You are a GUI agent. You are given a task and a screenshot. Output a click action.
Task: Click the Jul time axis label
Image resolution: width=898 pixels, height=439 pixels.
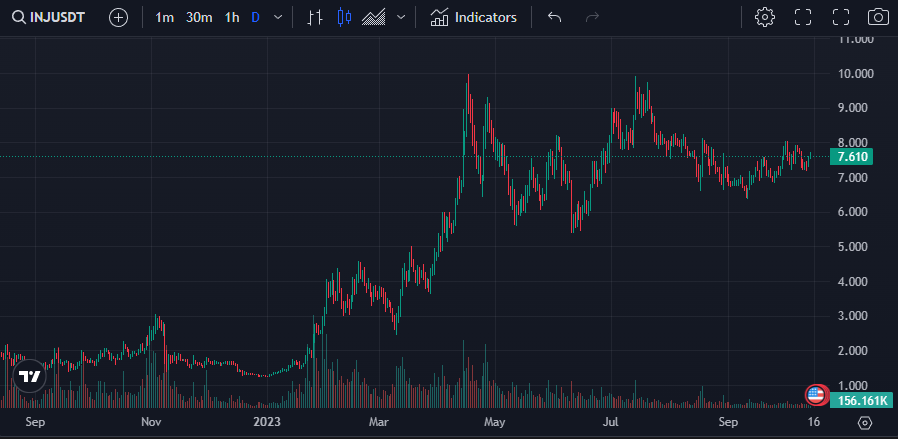coord(612,423)
